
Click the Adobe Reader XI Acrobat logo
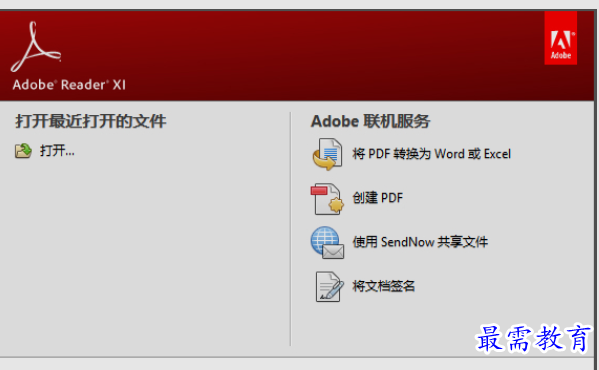(36, 47)
